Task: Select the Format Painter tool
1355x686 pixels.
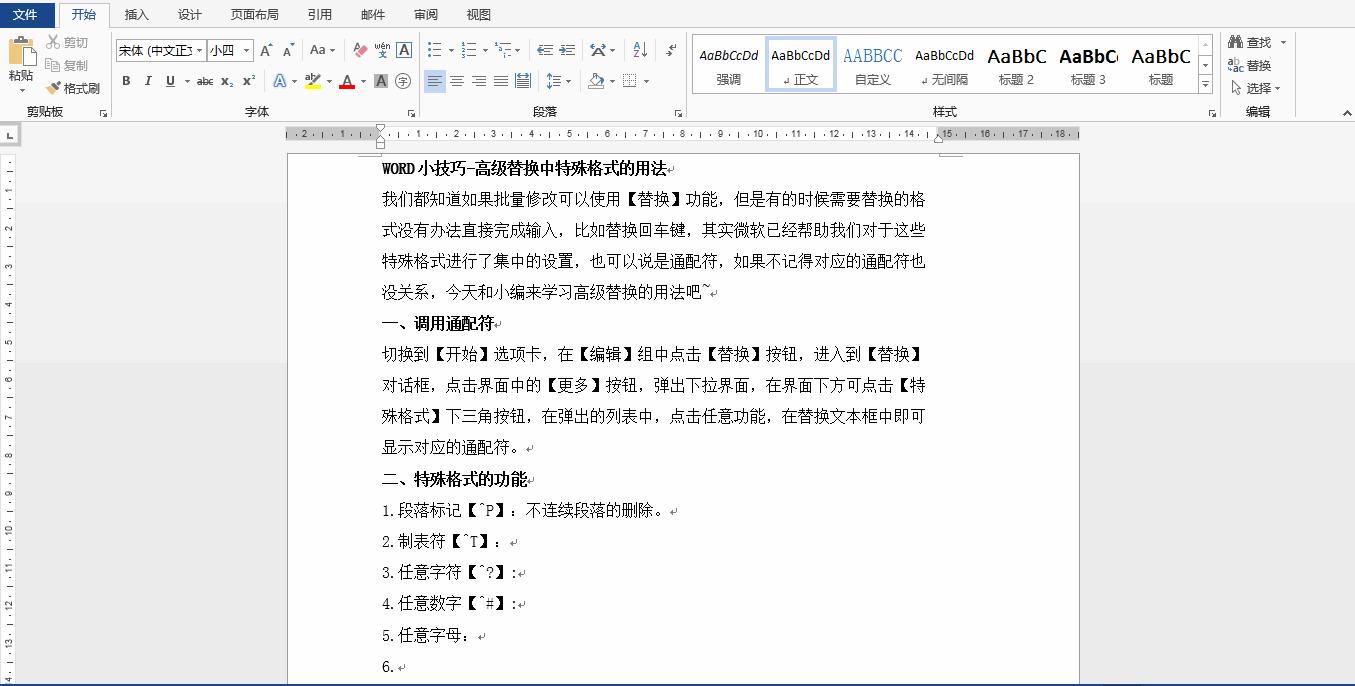Action: coord(75,88)
